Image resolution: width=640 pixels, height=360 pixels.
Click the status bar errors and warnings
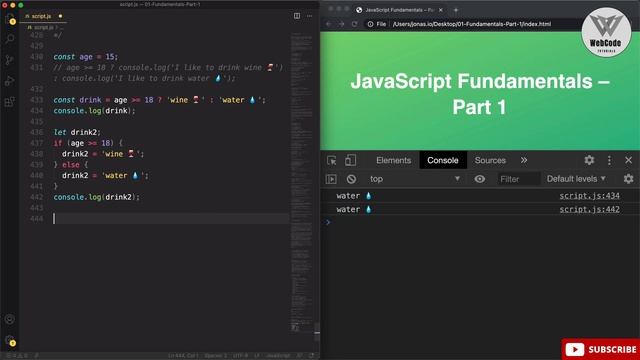coord(16,356)
